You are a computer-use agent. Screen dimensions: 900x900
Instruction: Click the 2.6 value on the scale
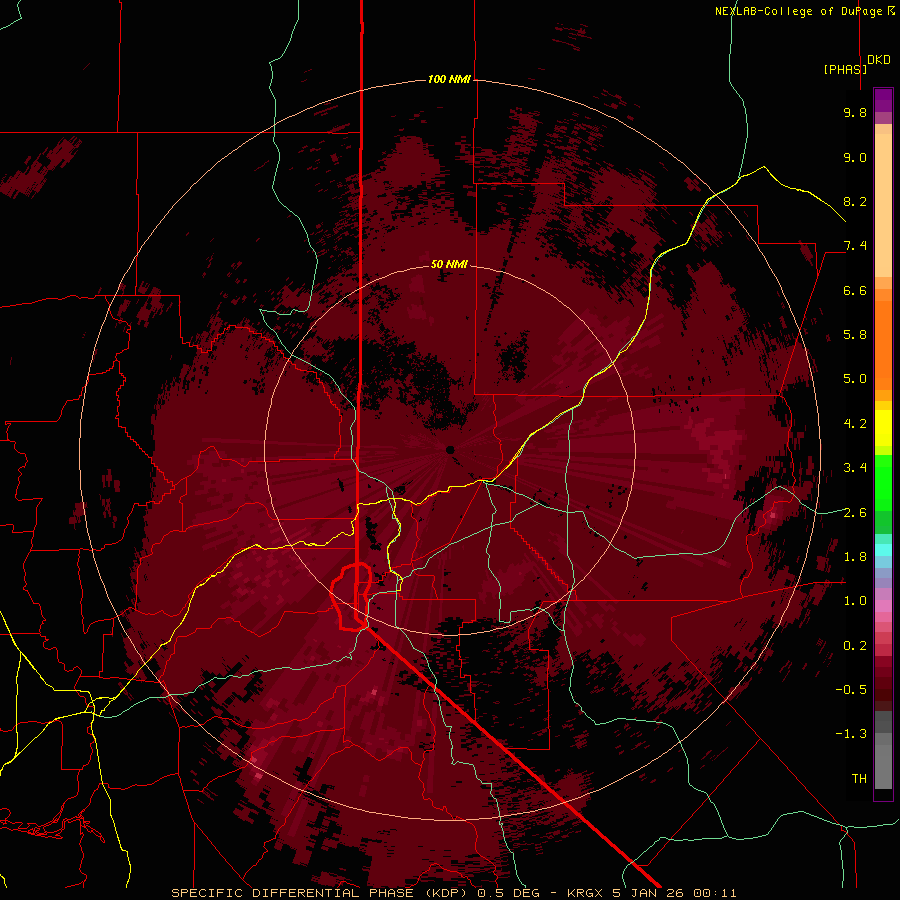click(855, 513)
